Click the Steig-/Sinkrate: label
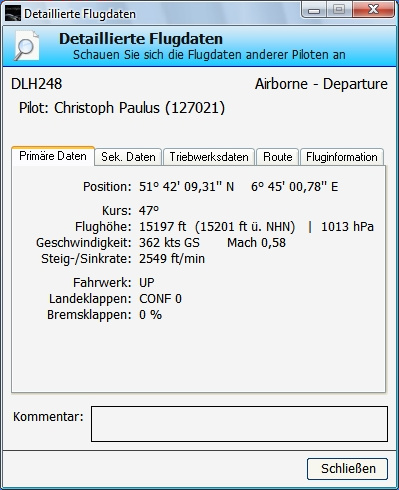The height and width of the screenshot is (490, 399). pos(86,259)
